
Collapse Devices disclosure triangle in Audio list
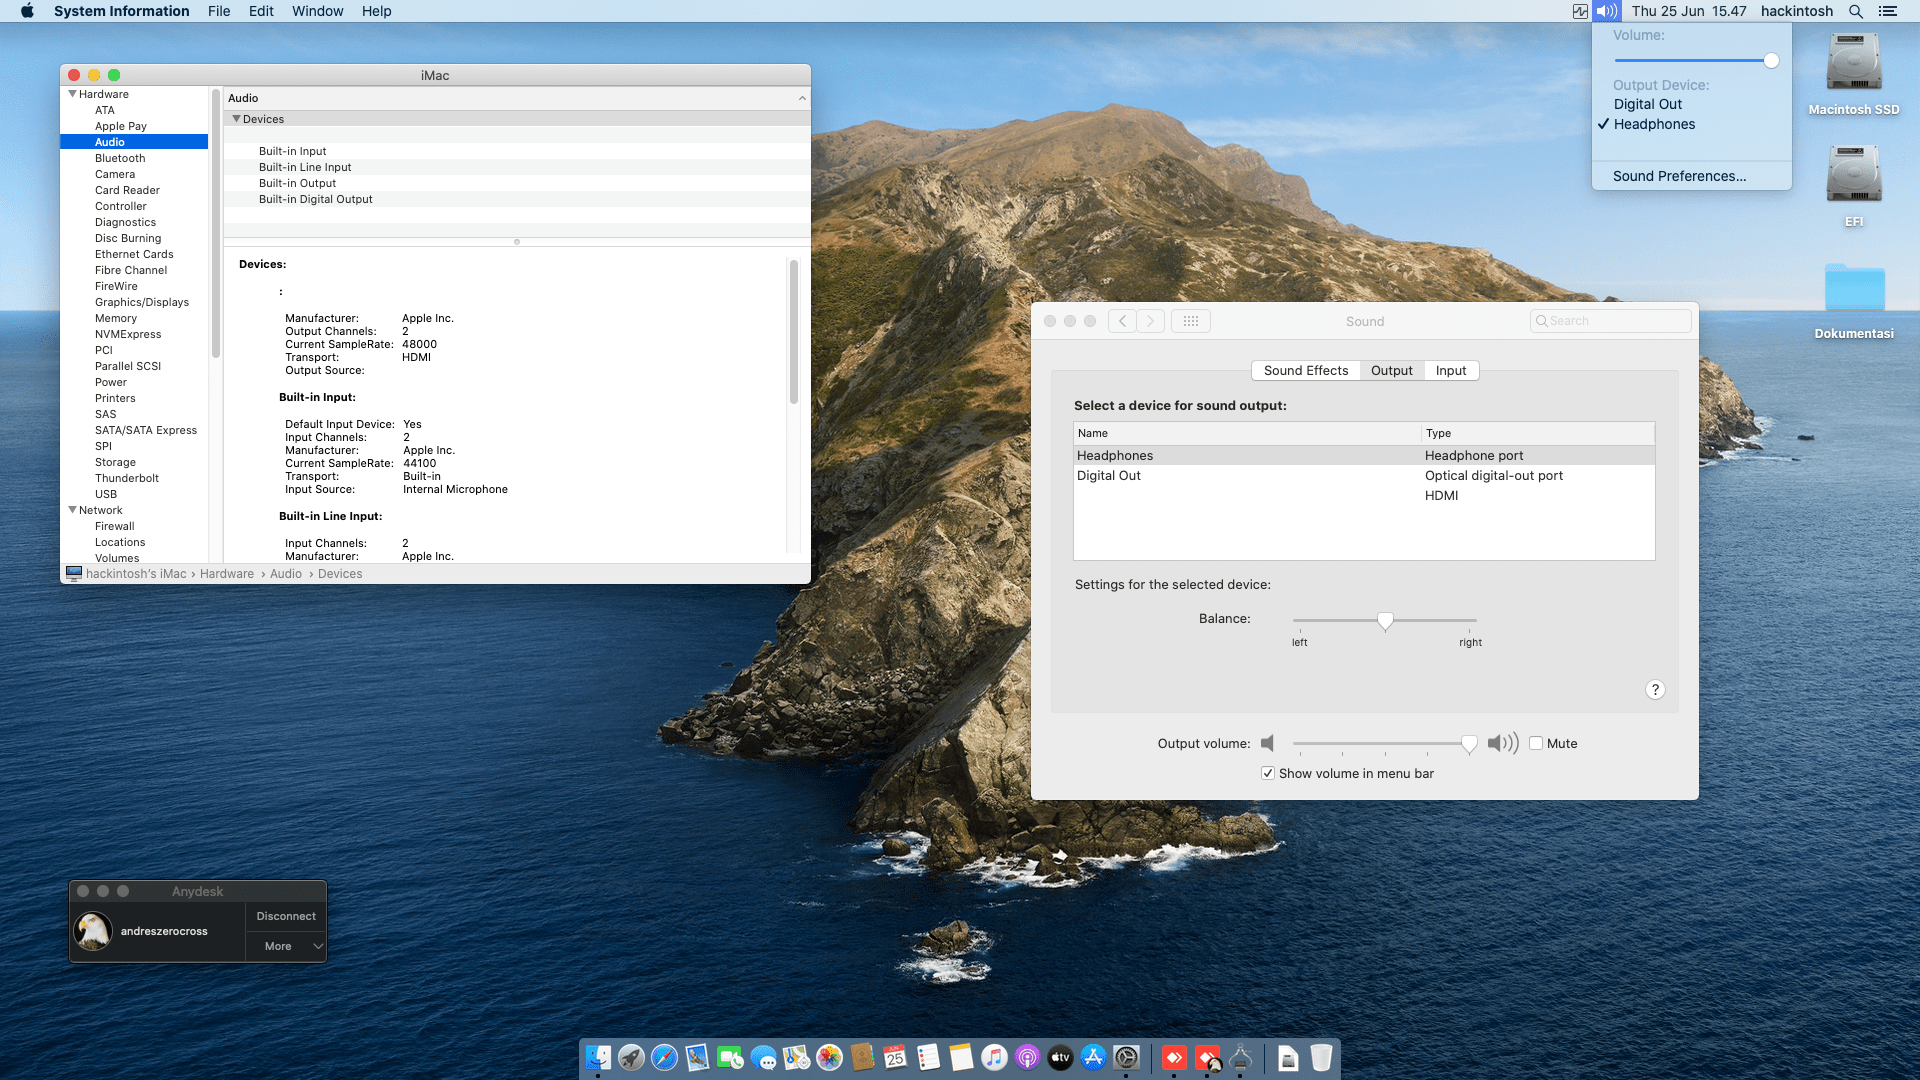coord(237,119)
